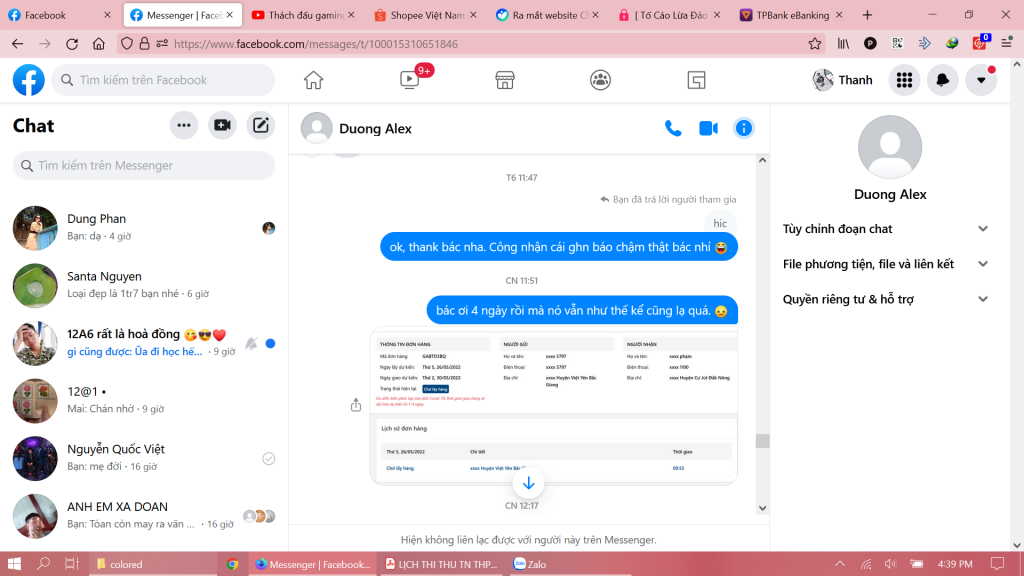The height and width of the screenshot is (576, 1024).
Task: Expand Tùy chỉnh đoạn chat section
Action: point(982,229)
